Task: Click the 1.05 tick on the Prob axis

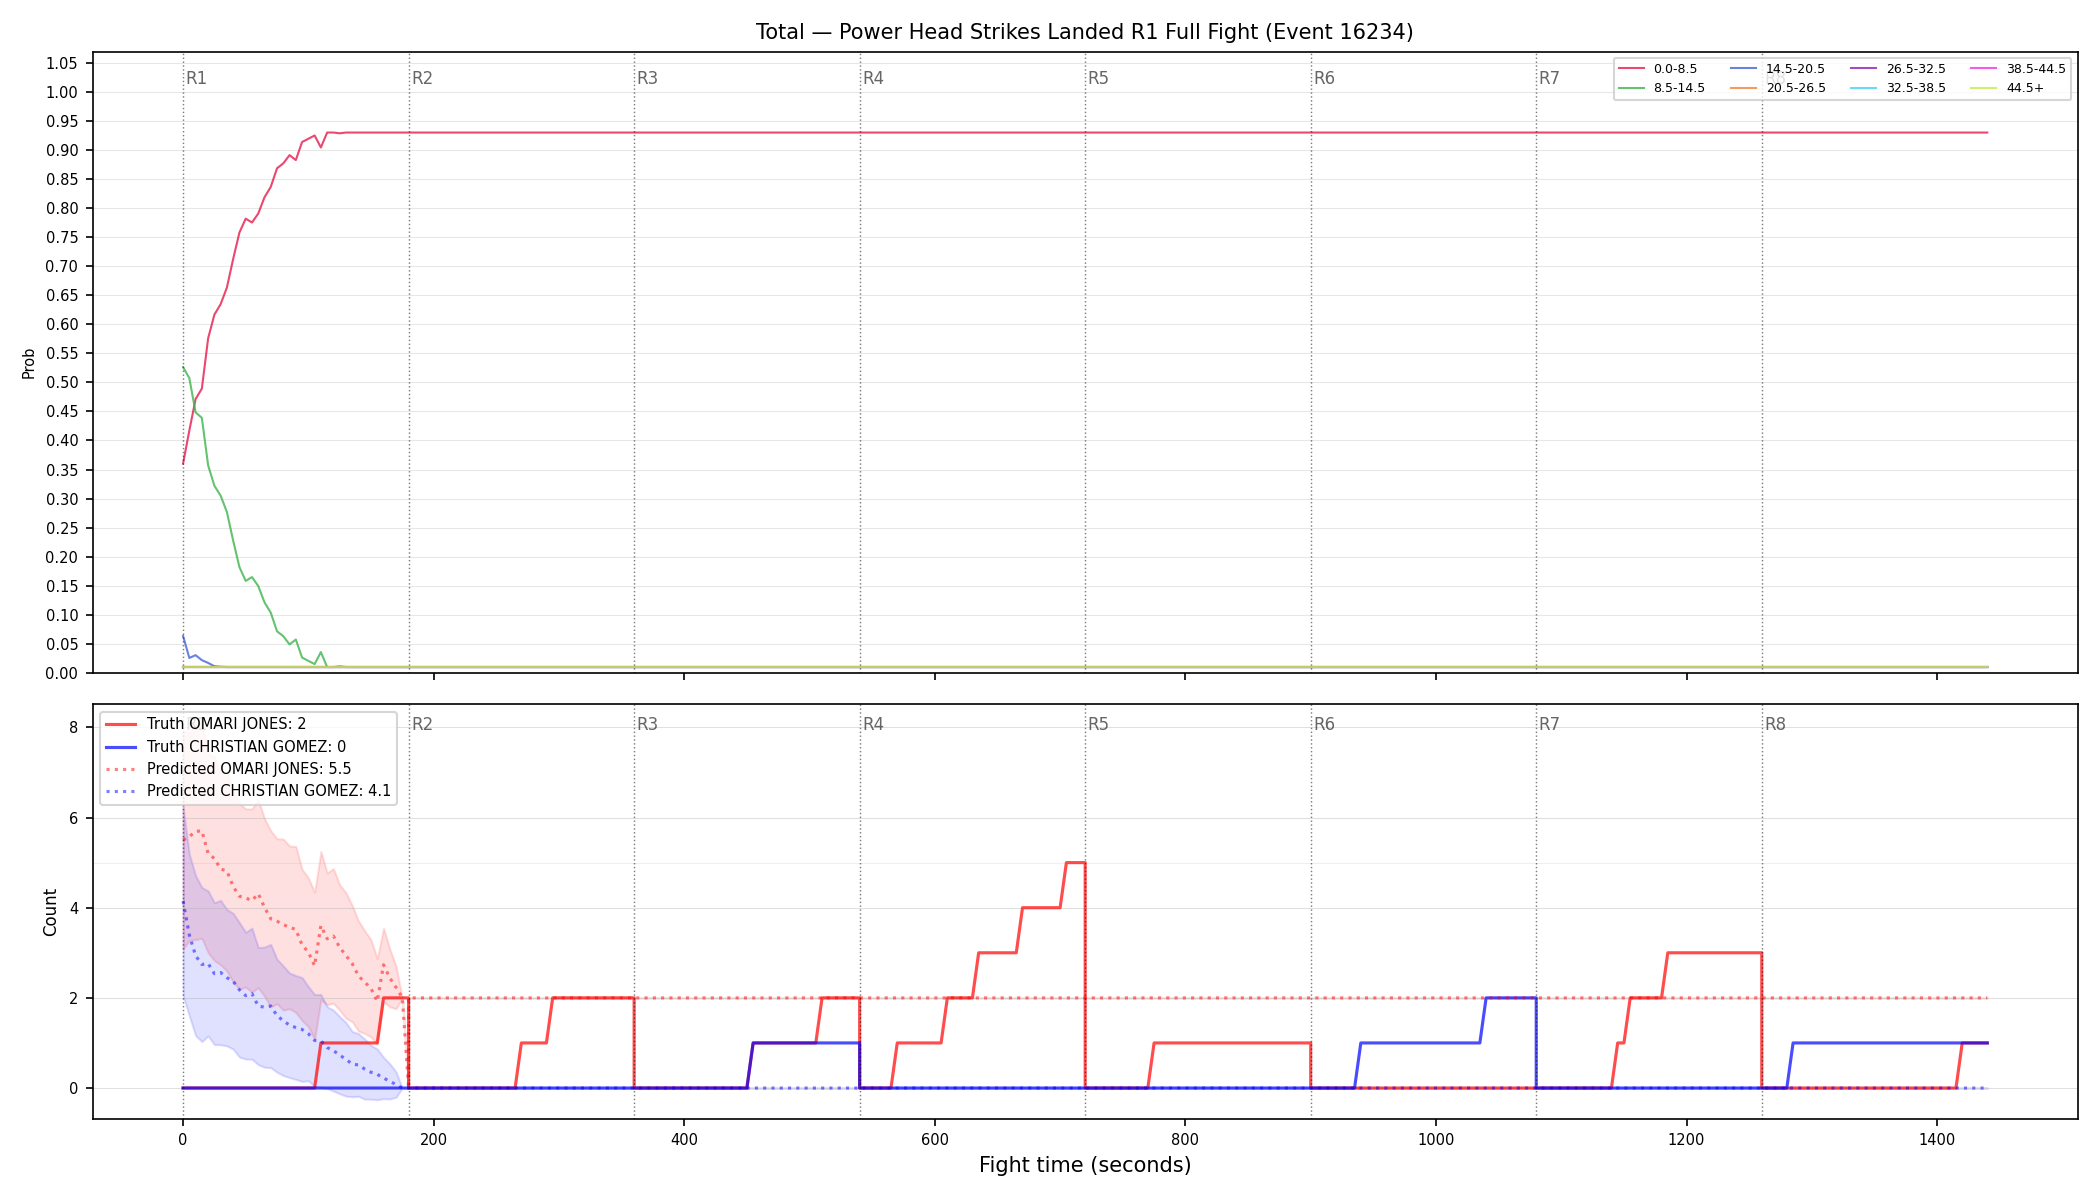Action: pyautogui.click(x=62, y=63)
